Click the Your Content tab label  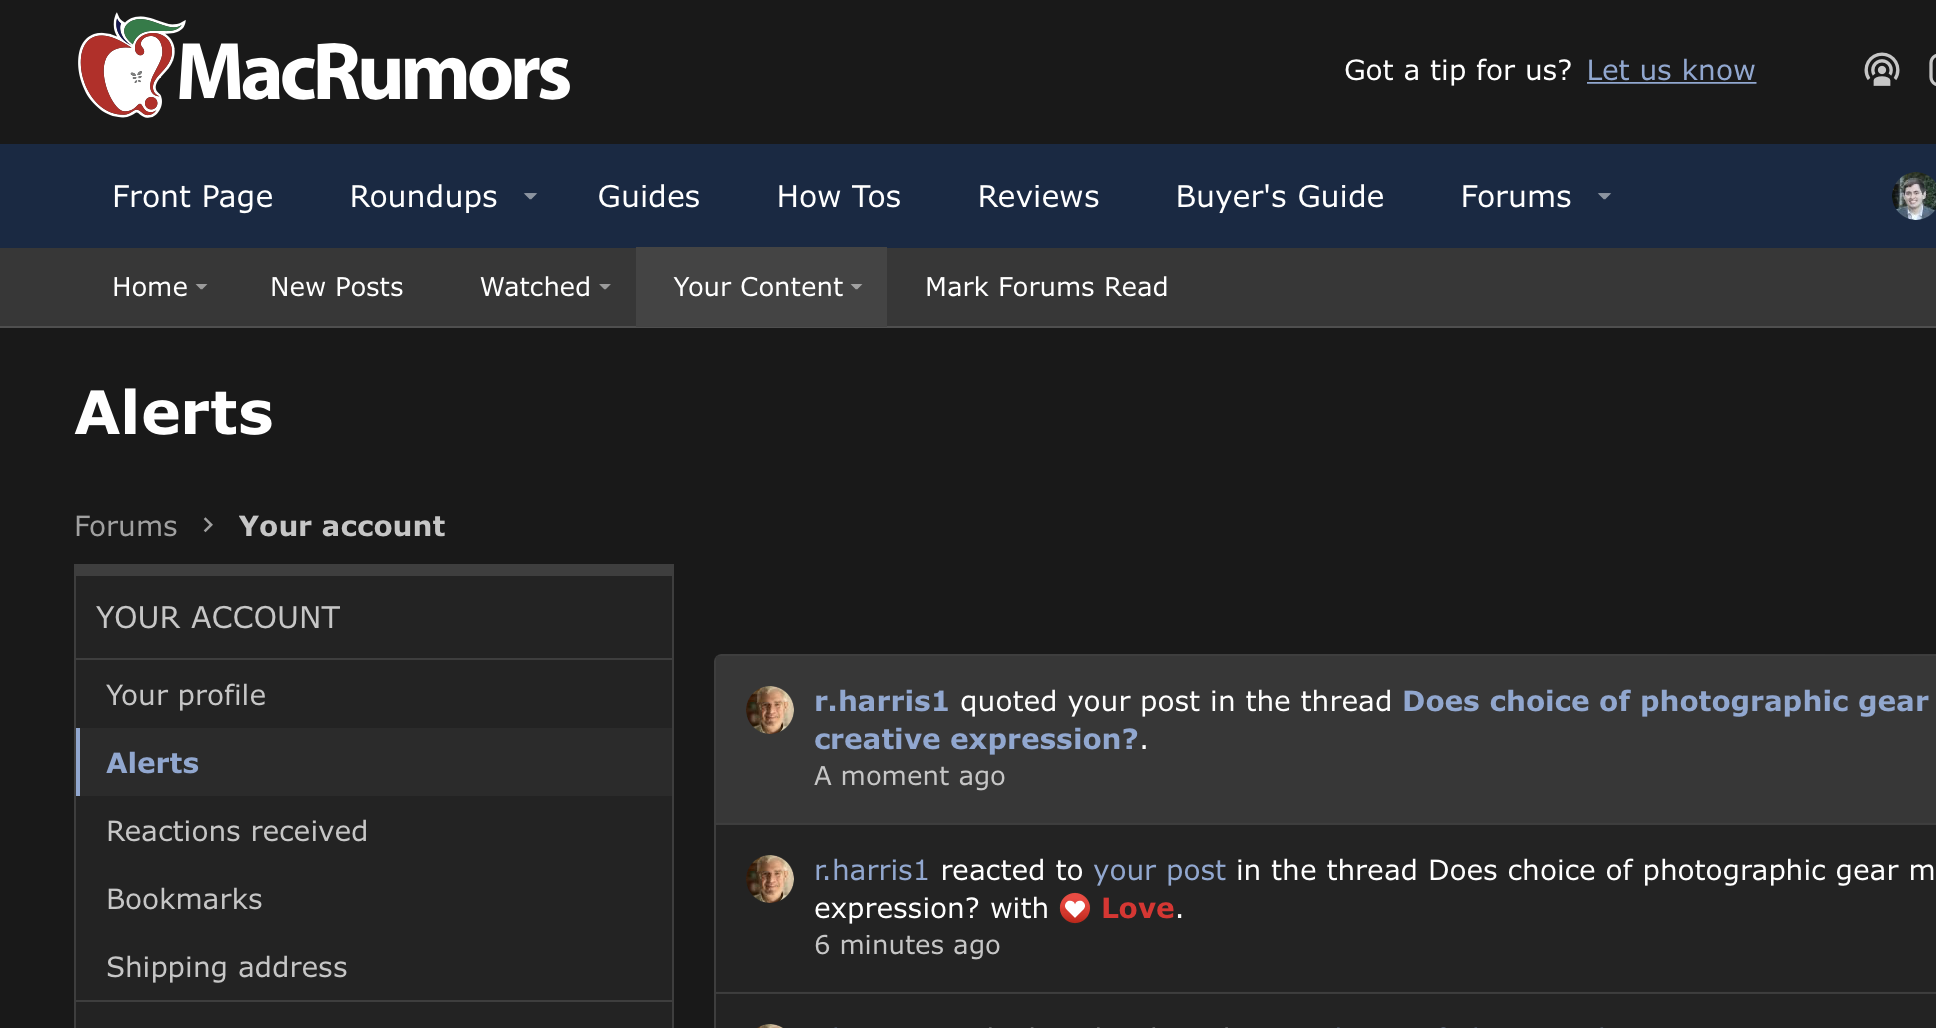[x=758, y=287]
